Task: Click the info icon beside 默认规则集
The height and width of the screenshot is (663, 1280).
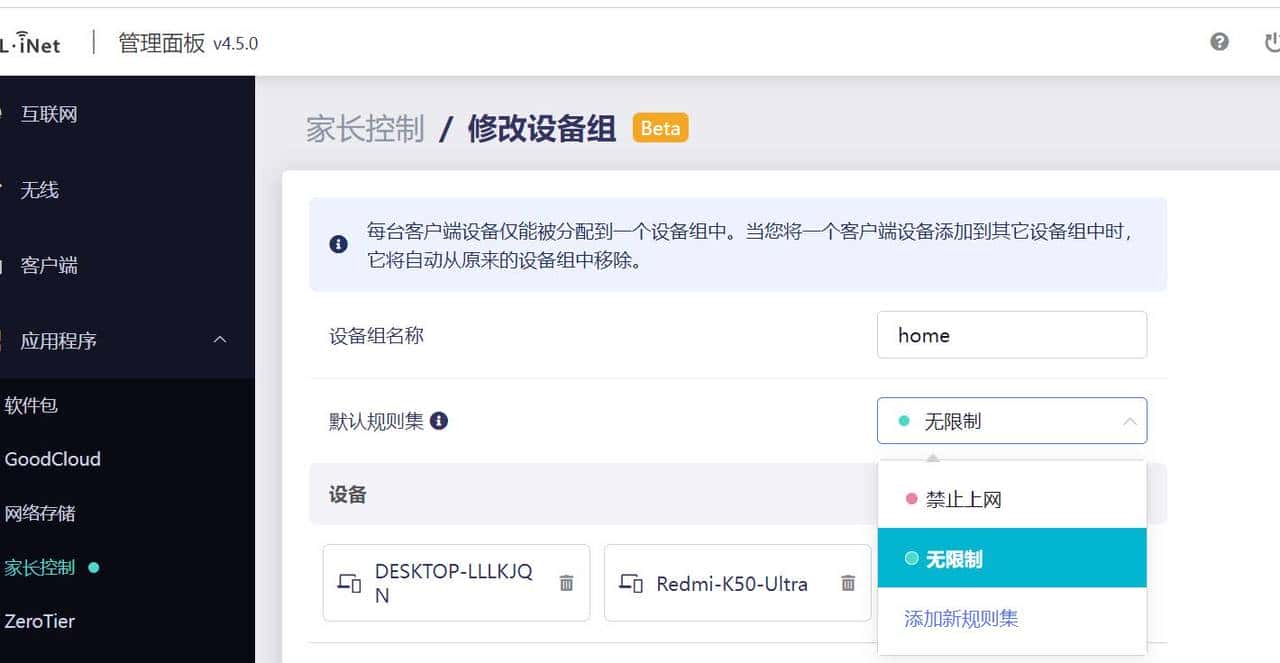Action: (437, 421)
